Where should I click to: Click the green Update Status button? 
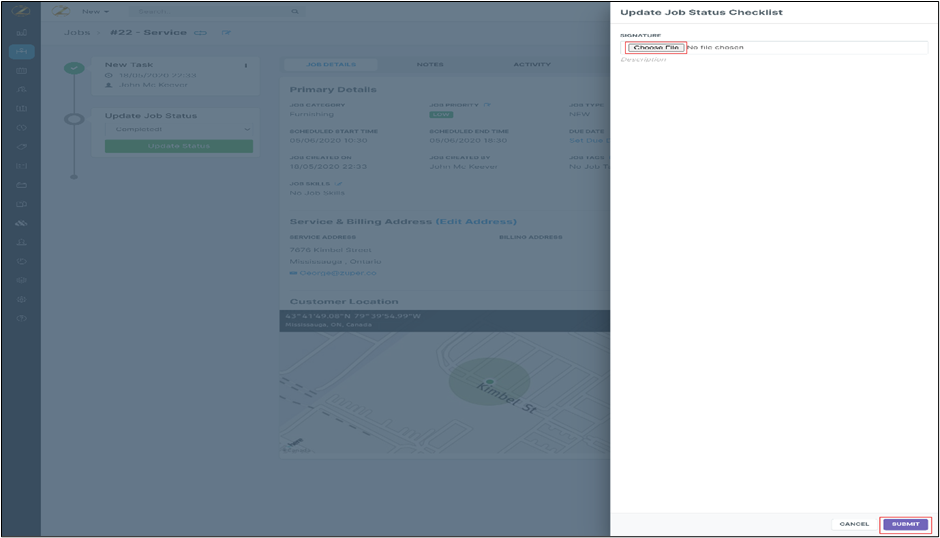[179, 146]
